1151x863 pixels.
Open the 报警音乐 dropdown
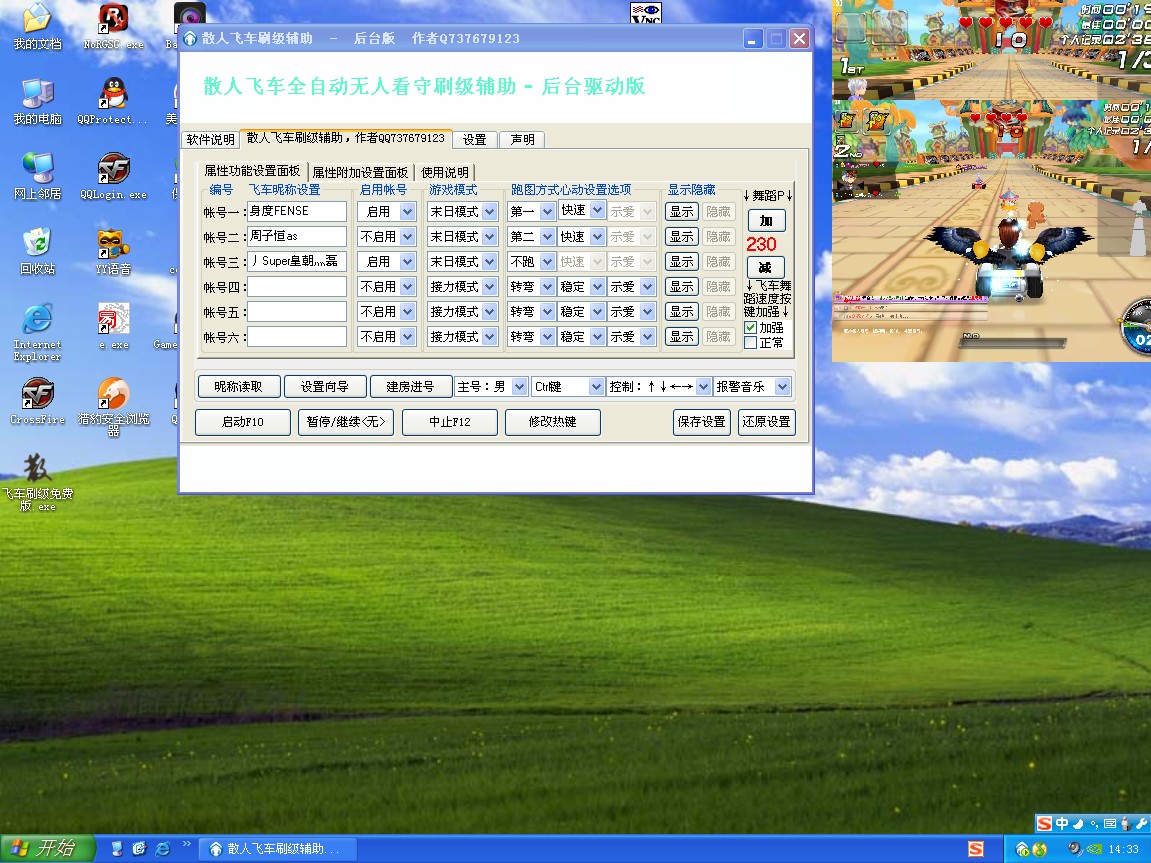783,386
